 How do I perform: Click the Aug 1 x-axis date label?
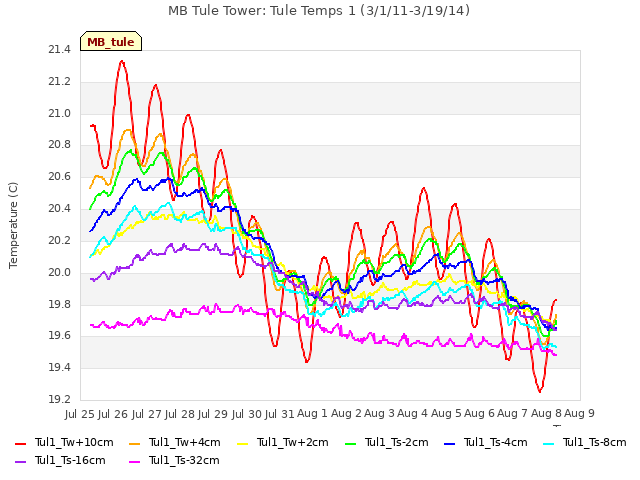point(312,414)
